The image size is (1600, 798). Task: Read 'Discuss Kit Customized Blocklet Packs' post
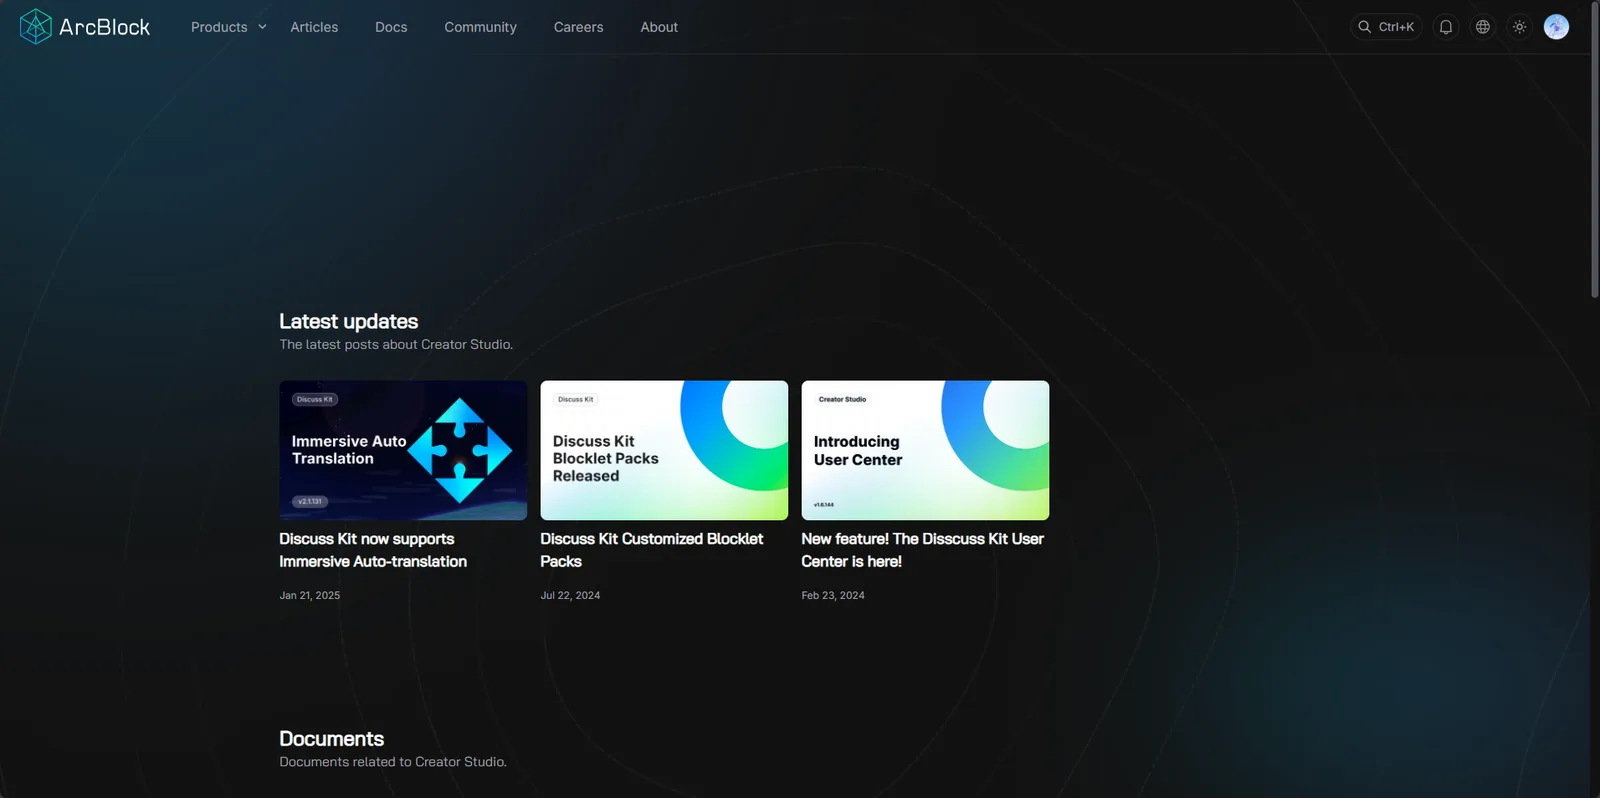(652, 550)
